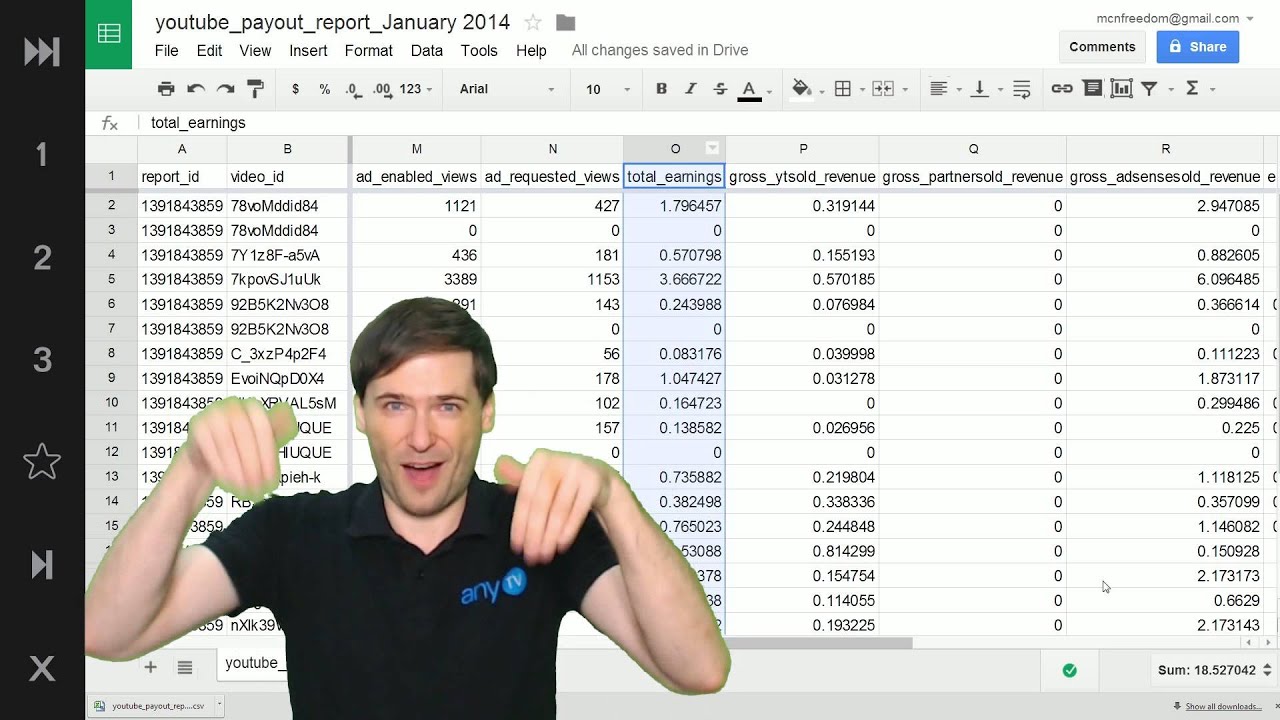Undo the last action

tap(196, 89)
